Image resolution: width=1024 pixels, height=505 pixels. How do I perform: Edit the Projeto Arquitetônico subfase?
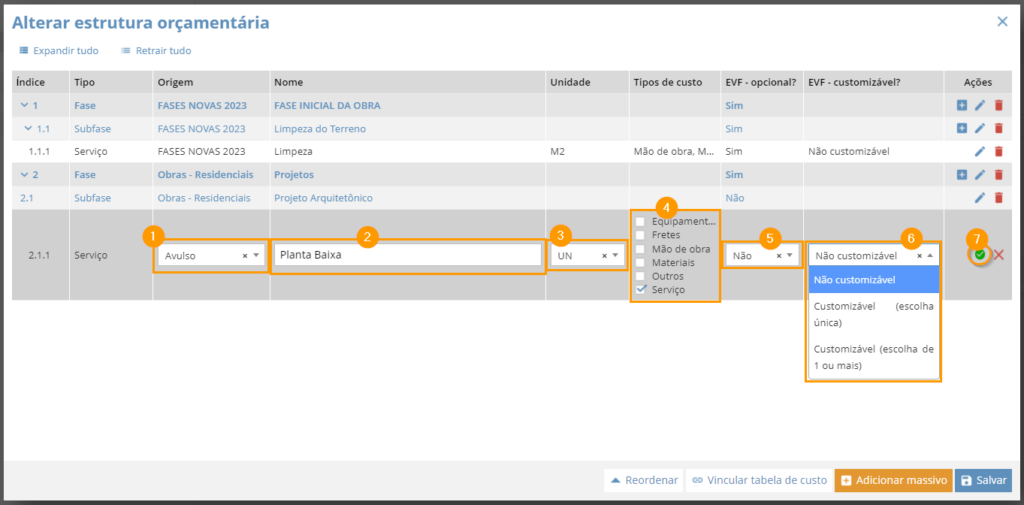[x=980, y=197]
